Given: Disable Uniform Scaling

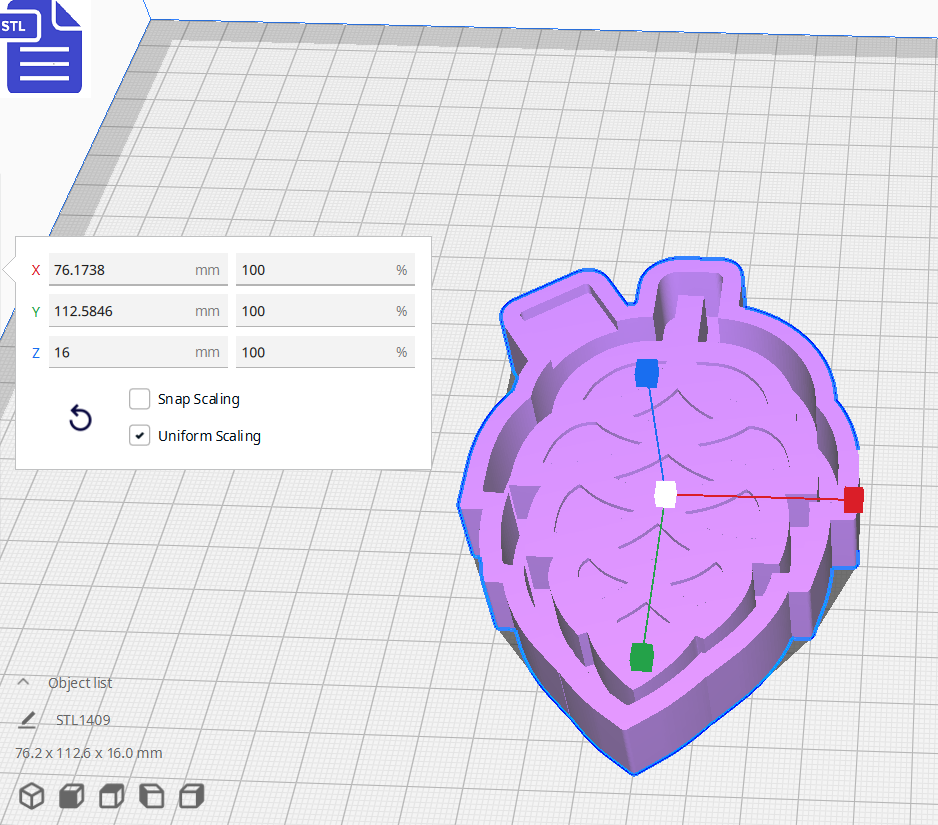Looking at the screenshot, I should 139,435.
